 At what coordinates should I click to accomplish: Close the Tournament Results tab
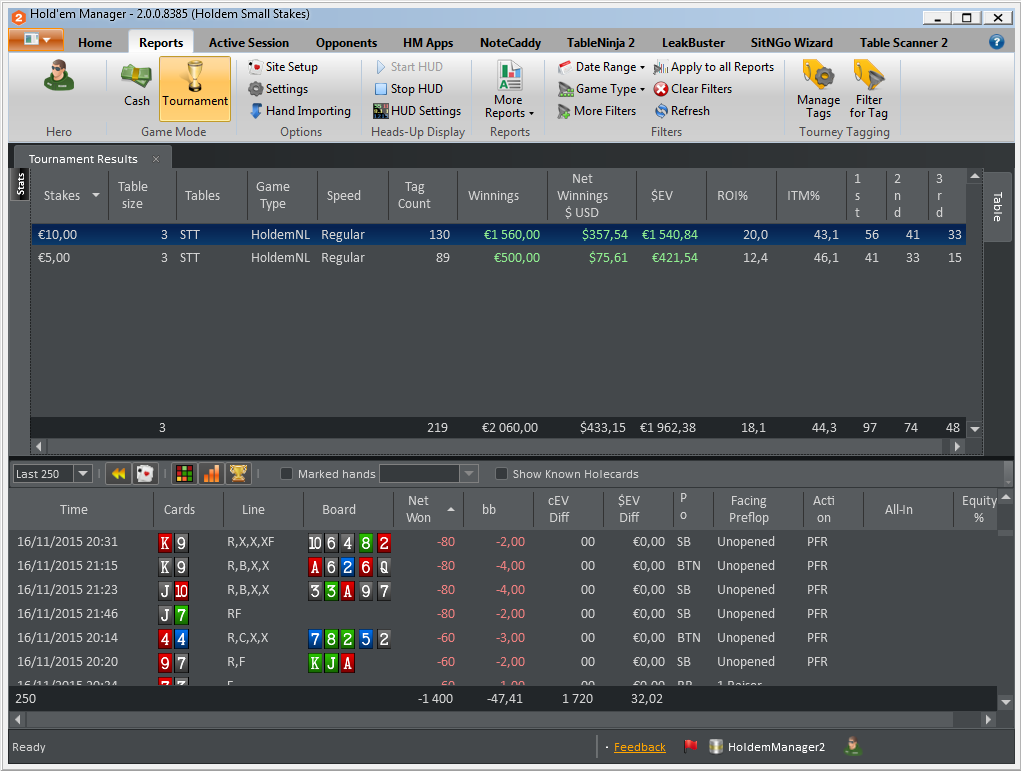click(x=156, y=159)
